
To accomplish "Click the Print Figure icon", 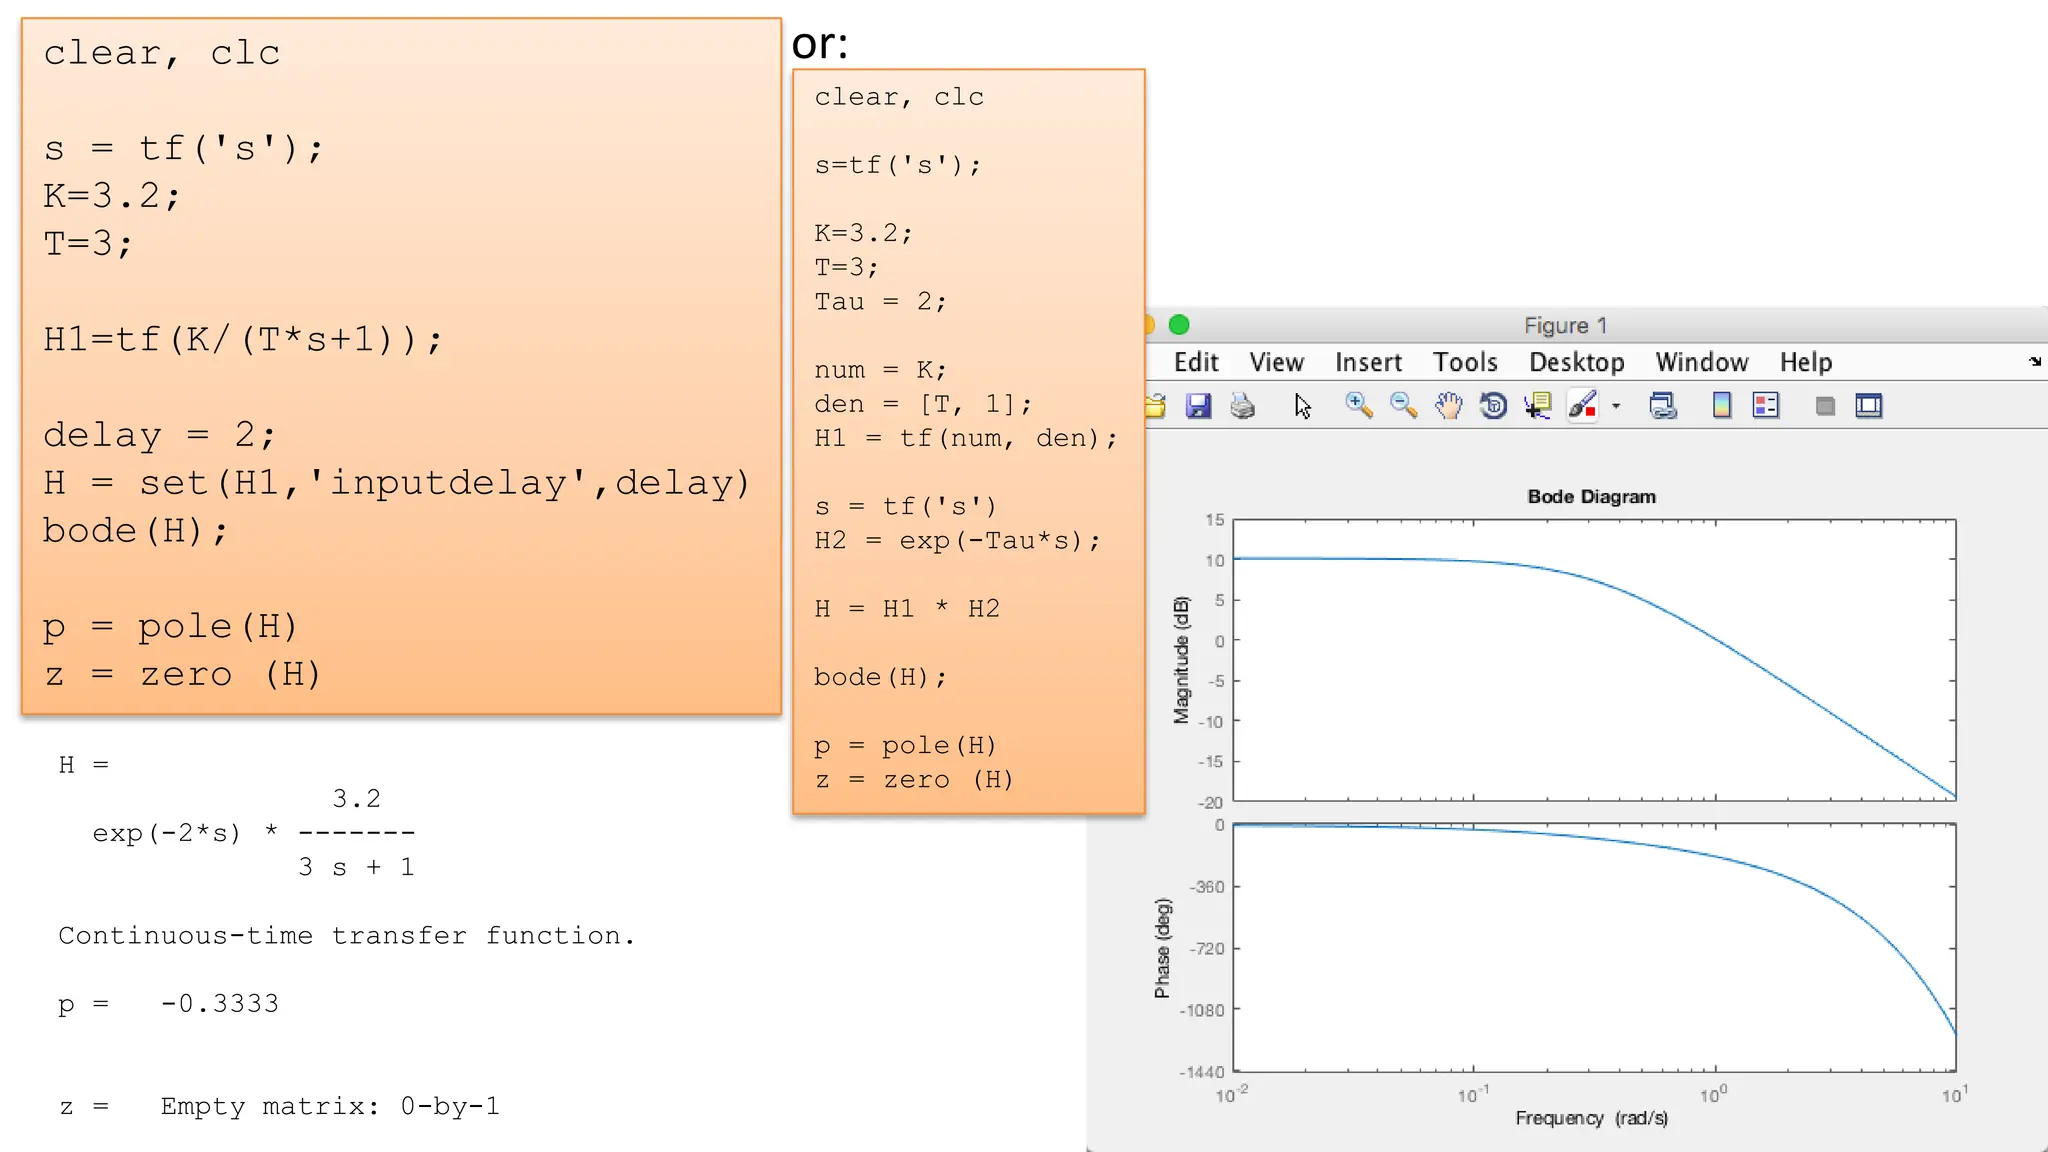I will [x=1242, y=406].
